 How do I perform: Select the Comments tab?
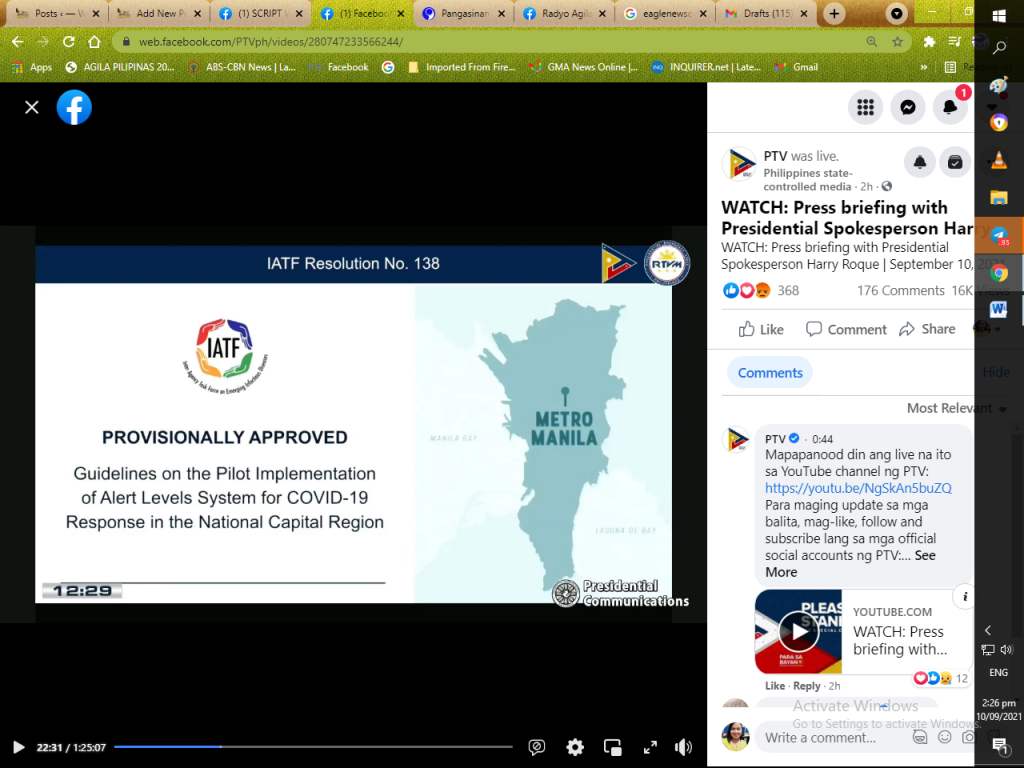click(770, 373)
